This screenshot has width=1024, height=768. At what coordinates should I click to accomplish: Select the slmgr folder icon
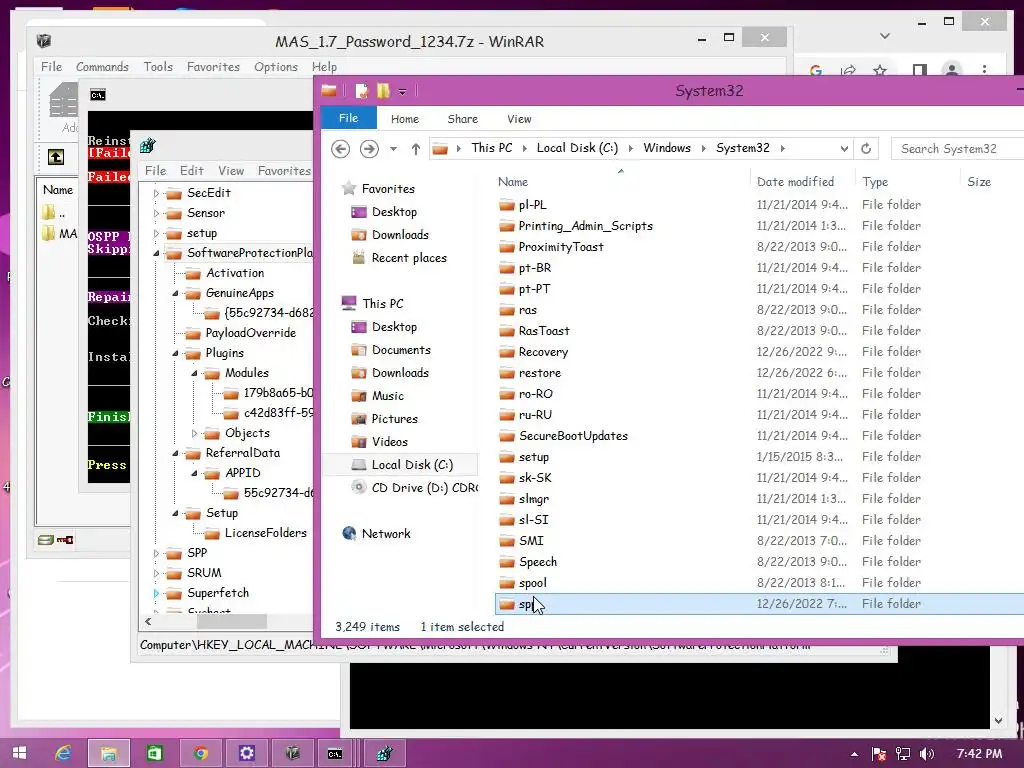[507, 499]
